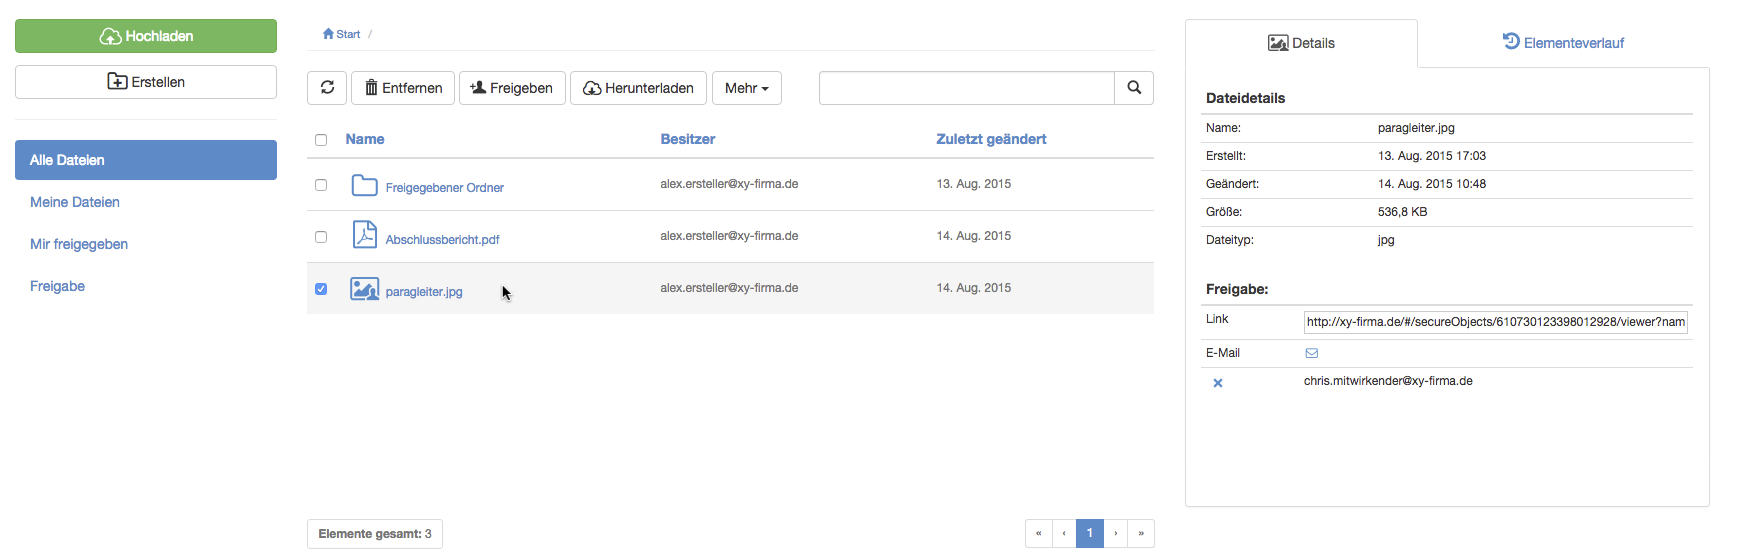The height and width of the screenshot is (557, 1755).
Task: Click the 13. Aug. 2015 date in folder row
Action: [x=974, y=184]
